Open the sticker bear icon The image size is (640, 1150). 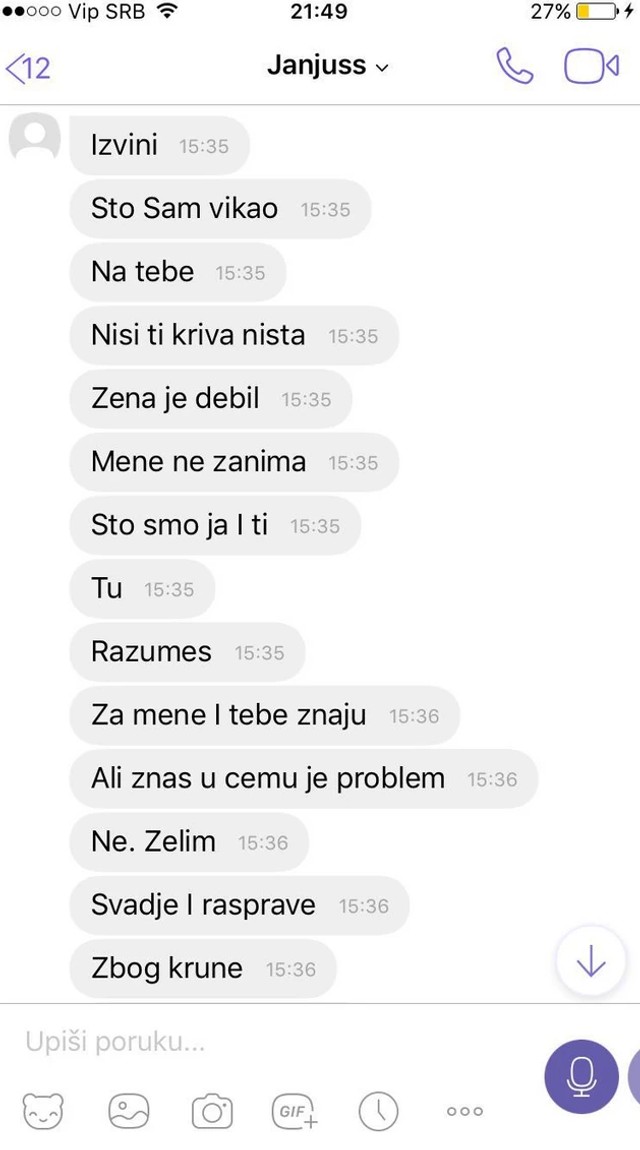(x=43, y=1110)
